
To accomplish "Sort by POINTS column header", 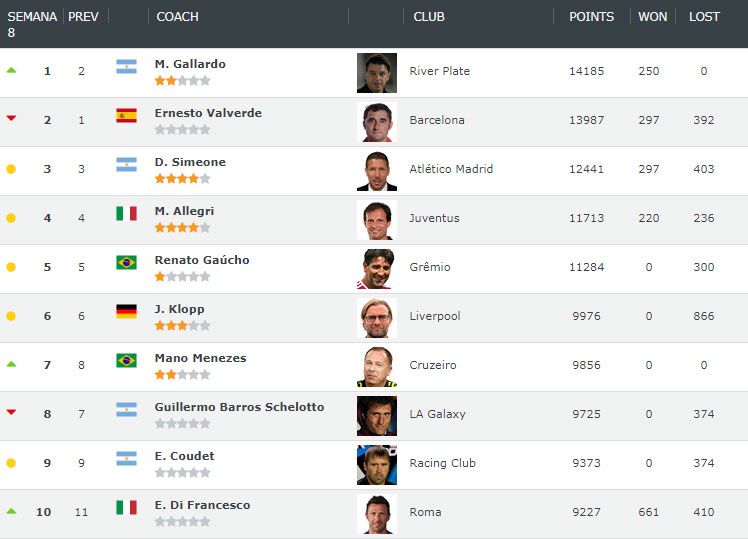I will (592, 17).
